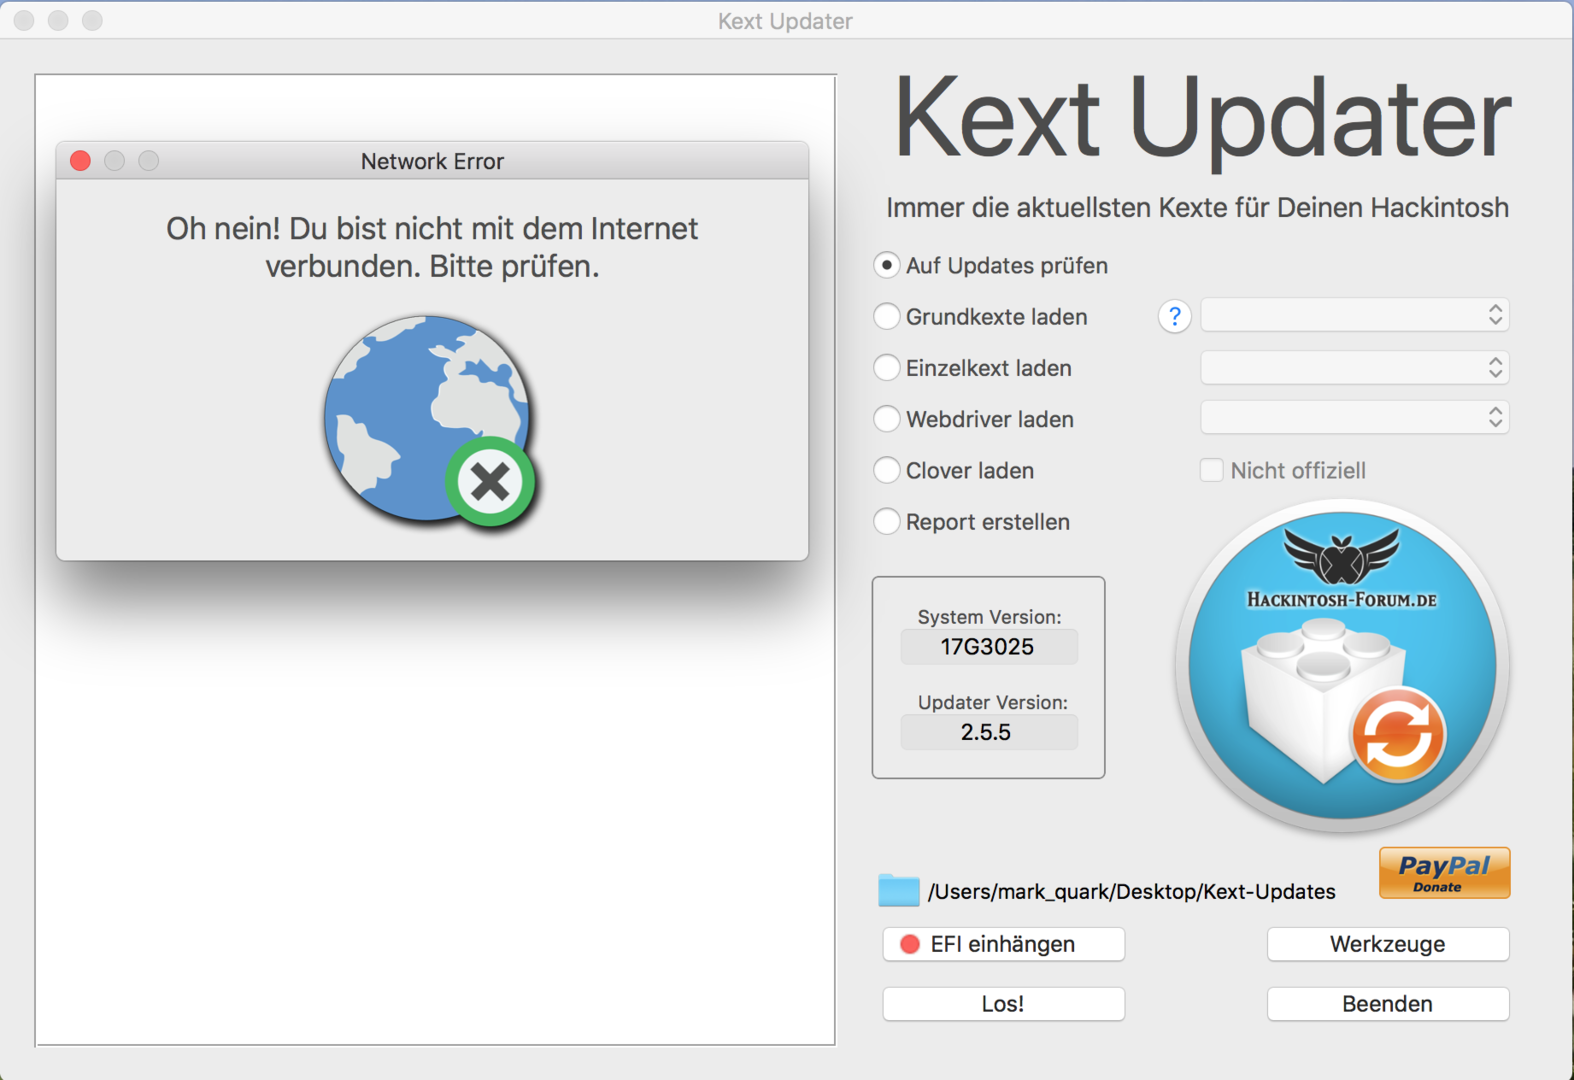The image size is (1574, 1080).
Task: Click the System Version value 17G3025
Action: (988, 647)
